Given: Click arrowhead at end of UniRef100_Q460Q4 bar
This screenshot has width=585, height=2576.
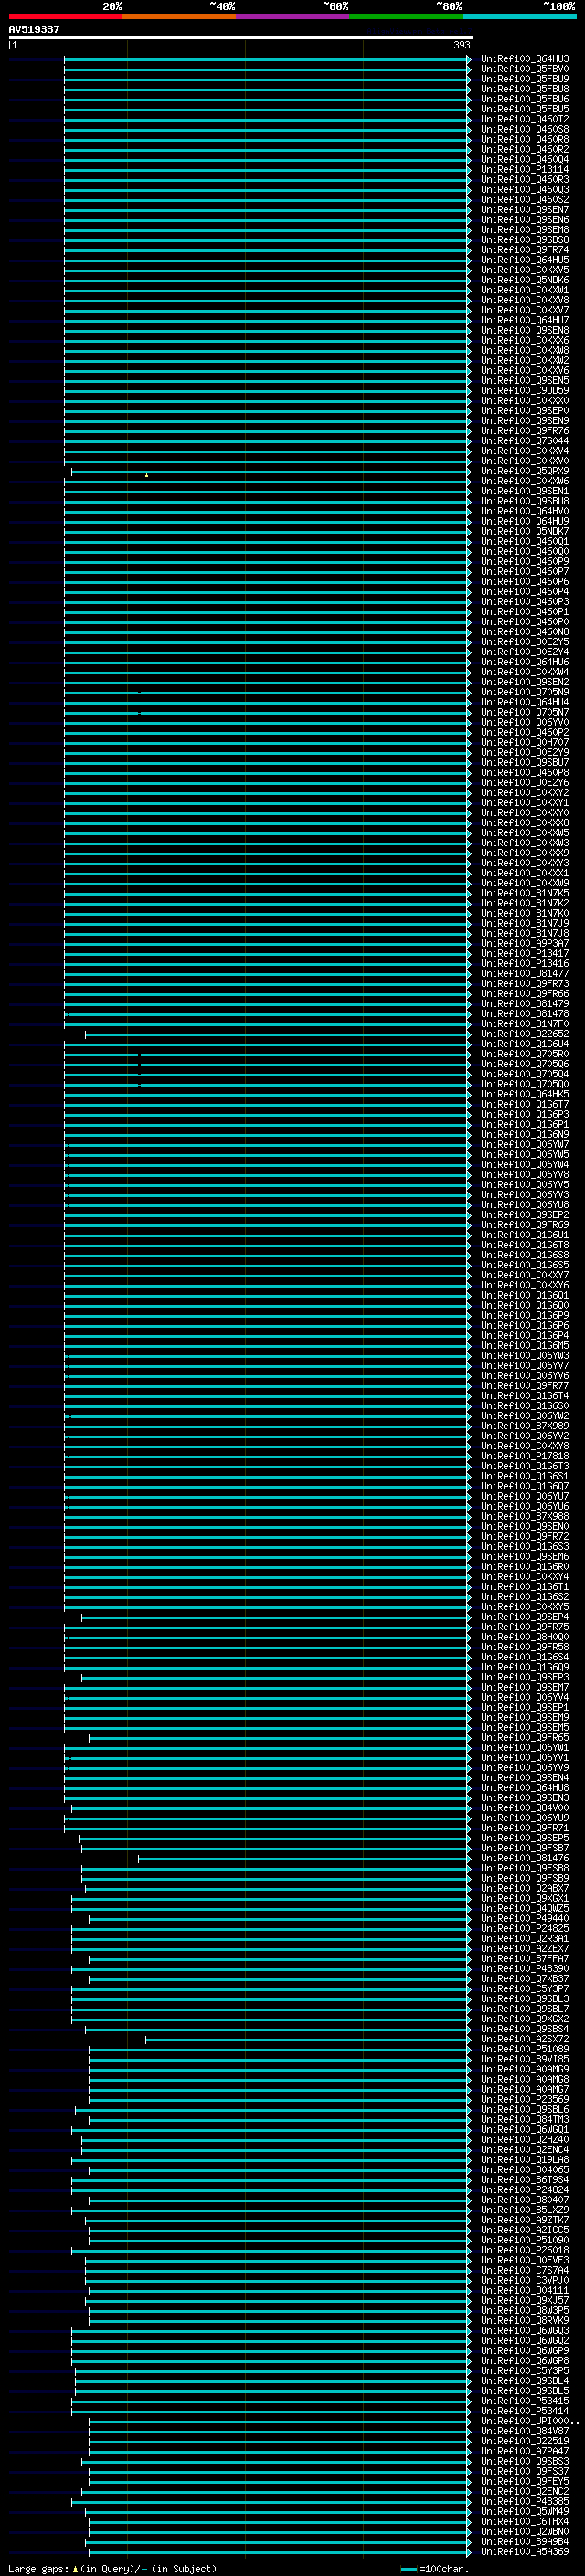Looking at the screenshot, I should (469, 160).
